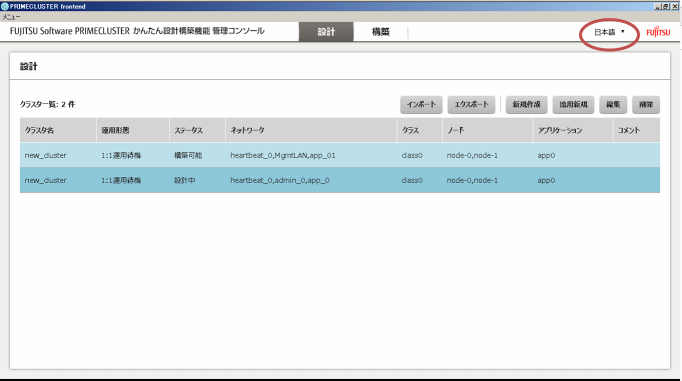
Task: Click 1:1運用待機 in the 設計中 row
Action: [x=121, y=180]
